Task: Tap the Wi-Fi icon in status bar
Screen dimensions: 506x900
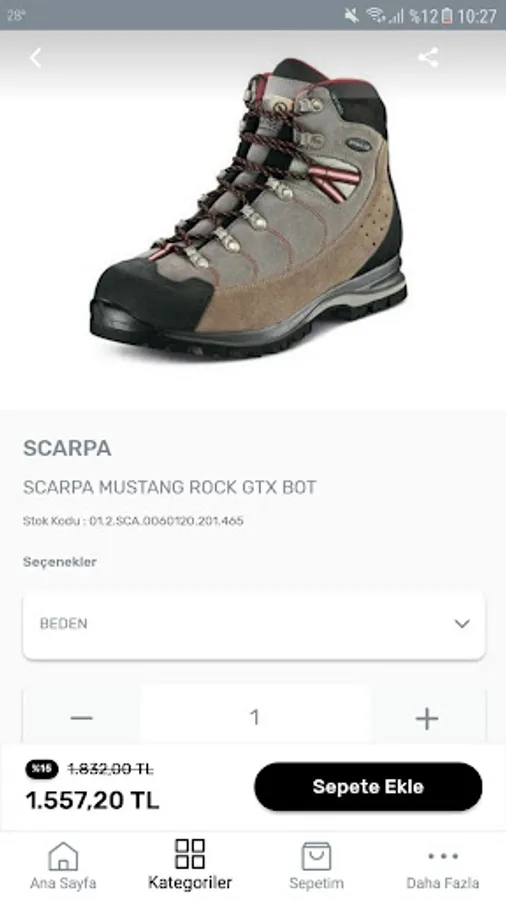Action: (375, 15)
